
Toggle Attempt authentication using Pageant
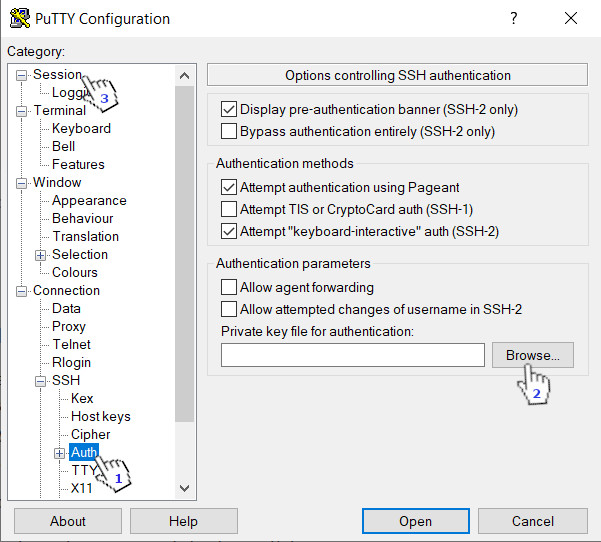(229, 187)
